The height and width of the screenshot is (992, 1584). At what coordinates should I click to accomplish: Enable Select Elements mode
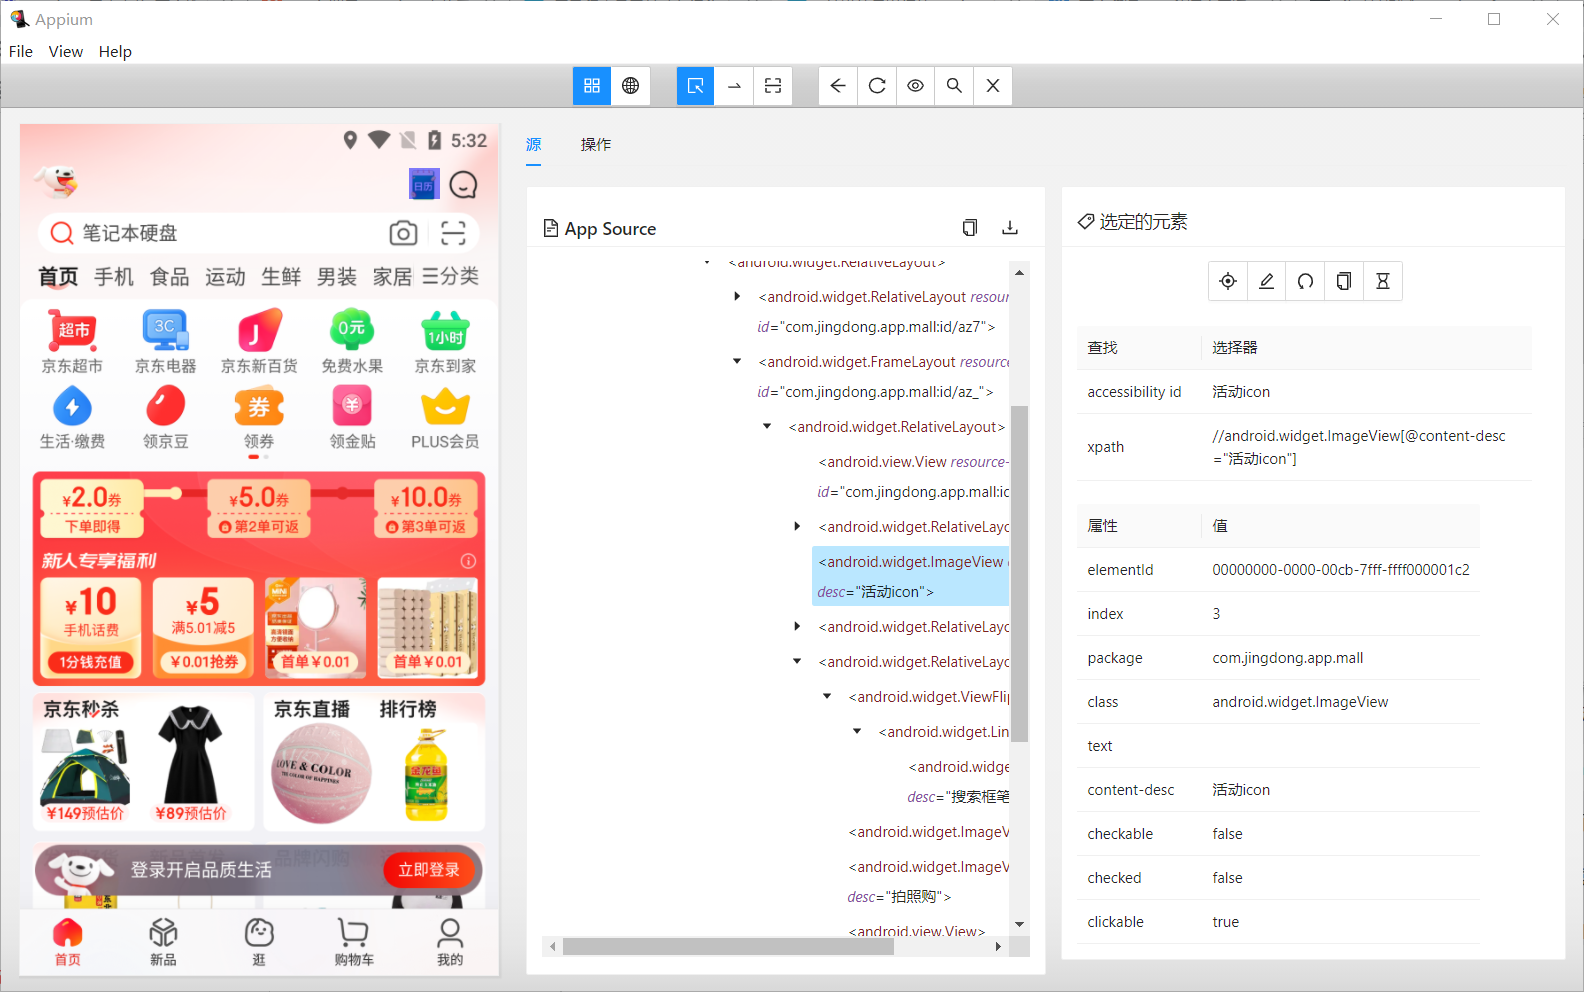click(x=696, y=86)
